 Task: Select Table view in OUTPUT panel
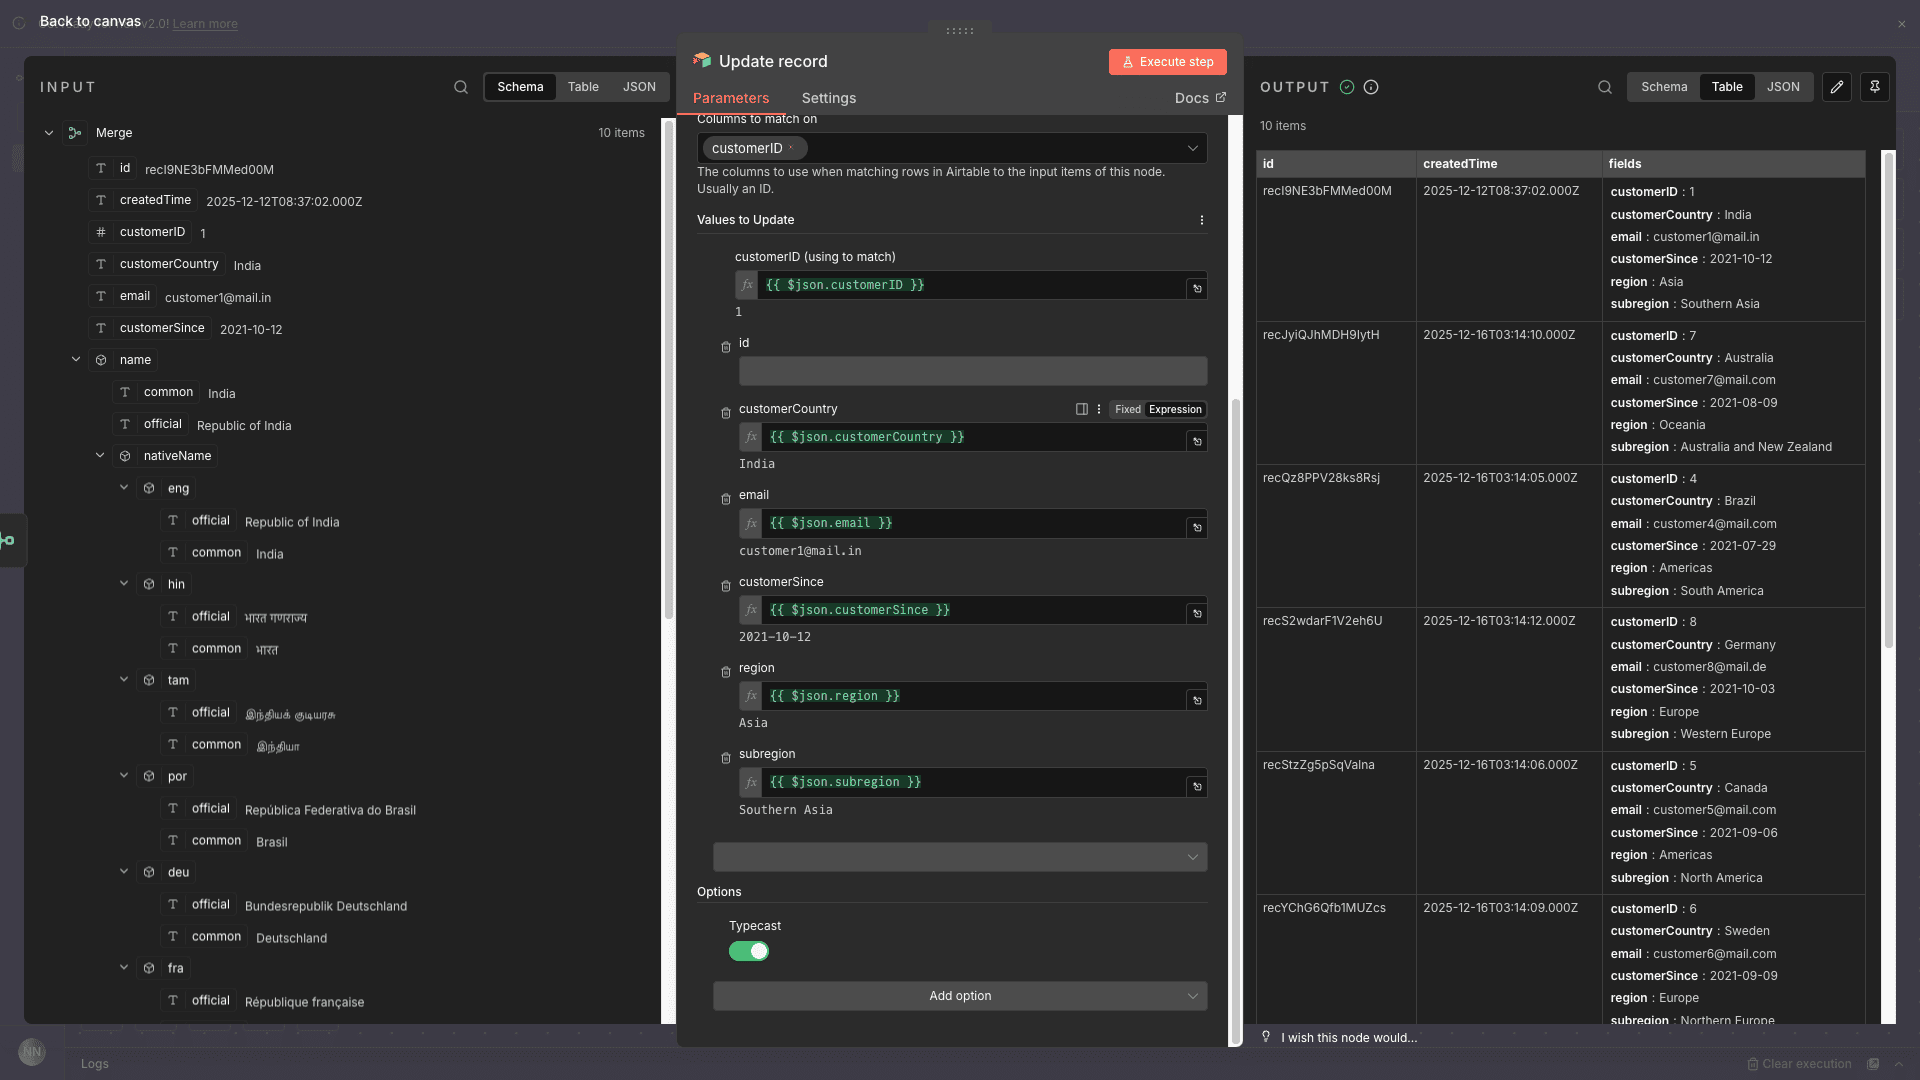[1727, 87]
